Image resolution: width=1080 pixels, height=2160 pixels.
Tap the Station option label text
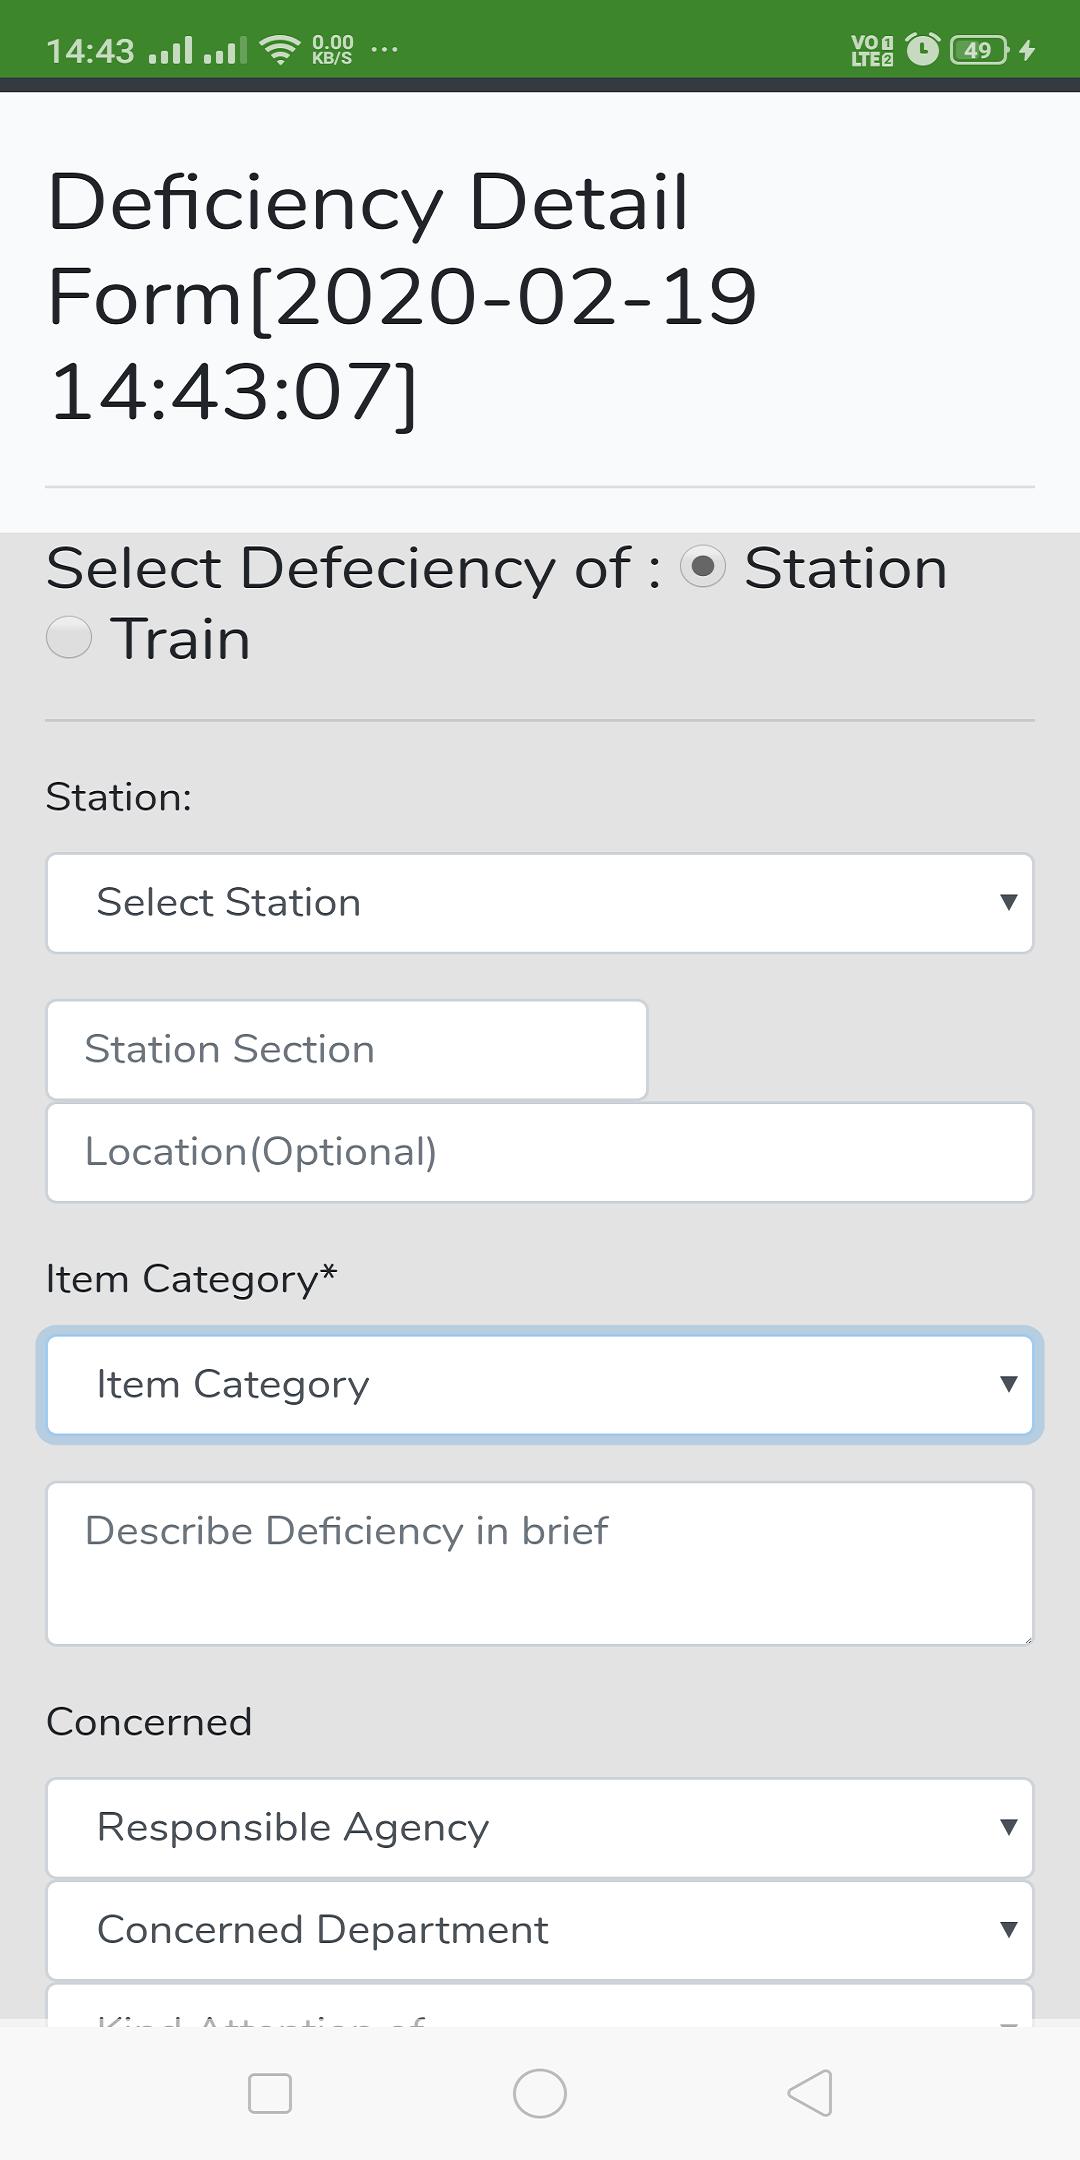point(846,568)
